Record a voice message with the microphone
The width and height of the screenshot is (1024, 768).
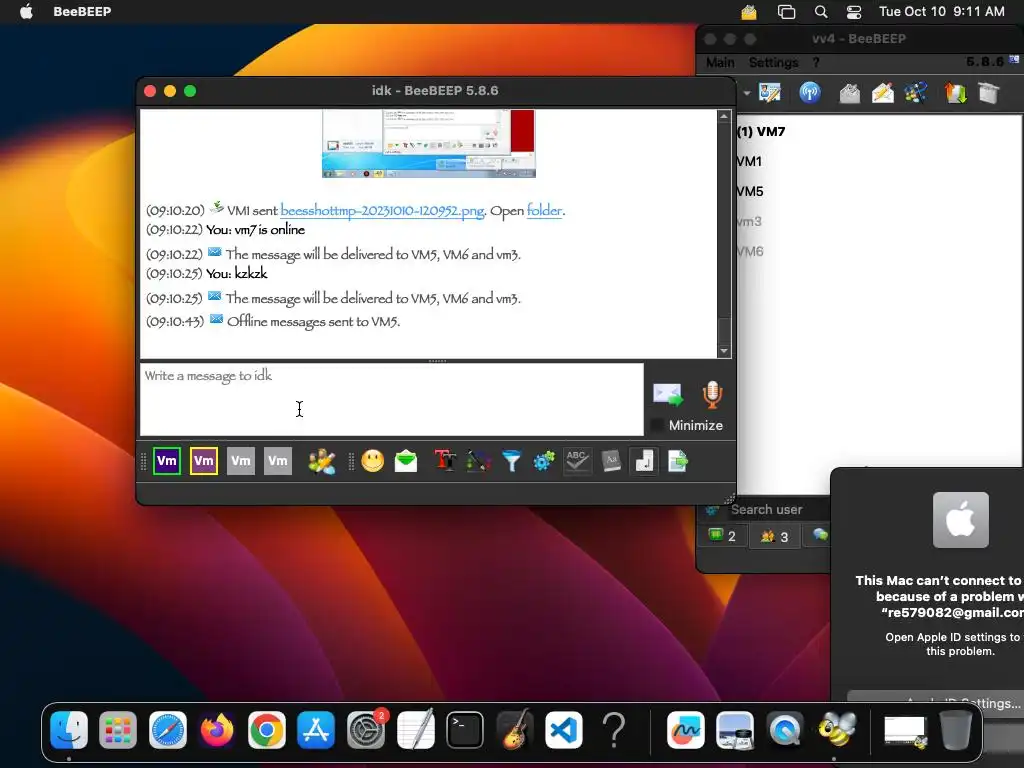712,394
